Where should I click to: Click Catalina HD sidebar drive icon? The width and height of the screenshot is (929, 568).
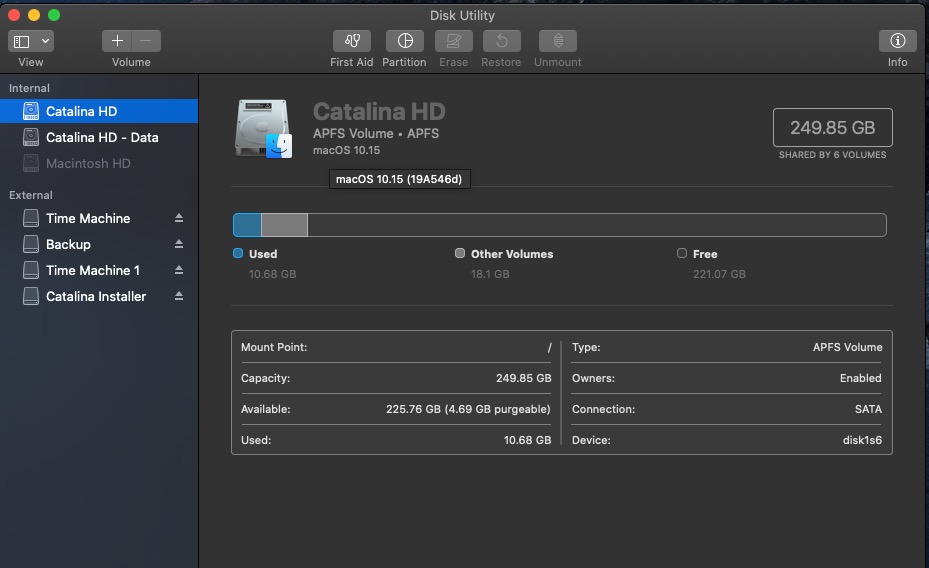[31, 111]
